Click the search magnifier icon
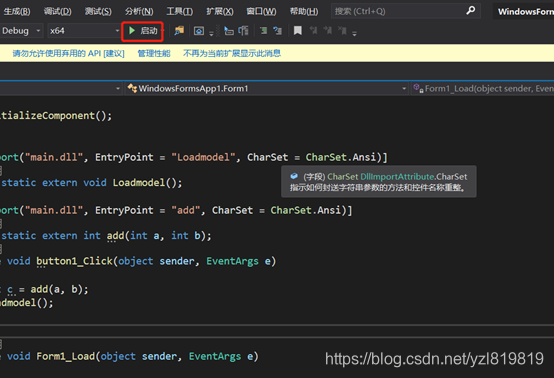The width and height of the screenshot is (554, 378). coord(471,11)
